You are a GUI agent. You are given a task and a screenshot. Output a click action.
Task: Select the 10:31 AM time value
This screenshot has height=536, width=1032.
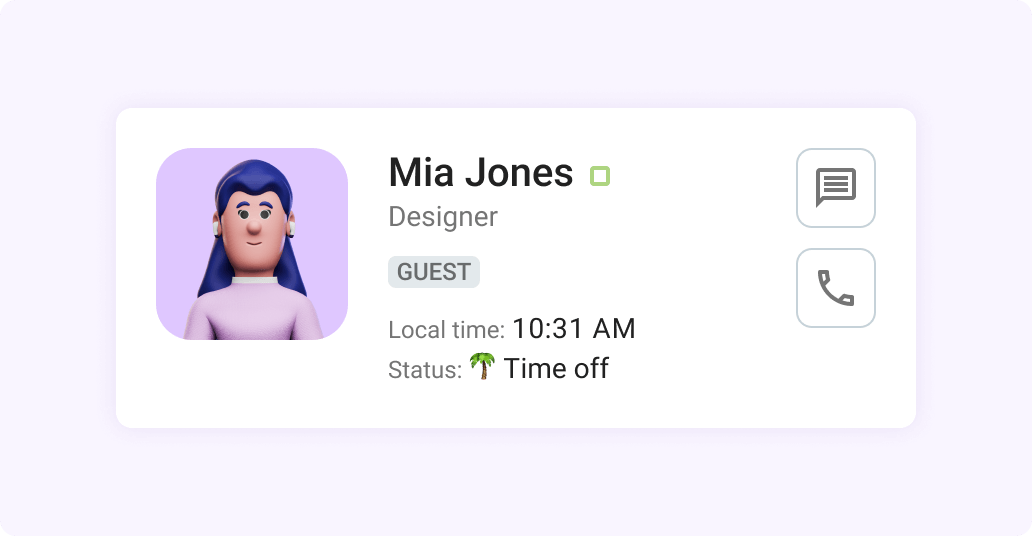click(573, 329)
